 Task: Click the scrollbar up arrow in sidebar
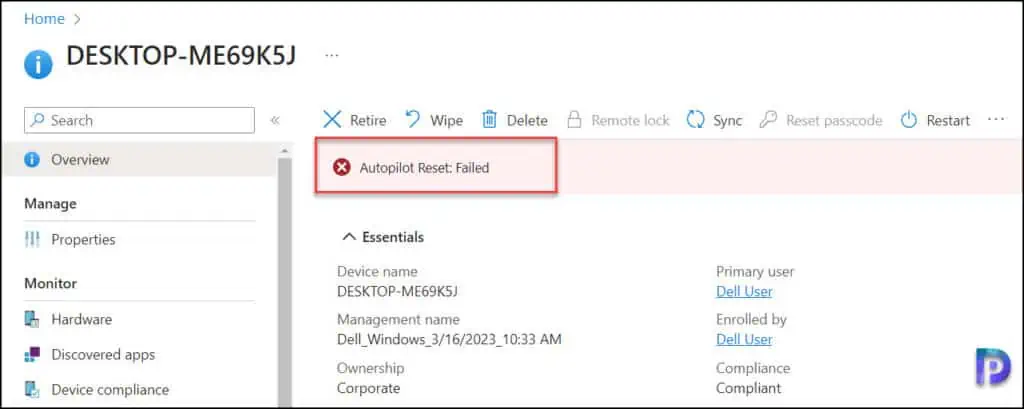pos(284,151)
